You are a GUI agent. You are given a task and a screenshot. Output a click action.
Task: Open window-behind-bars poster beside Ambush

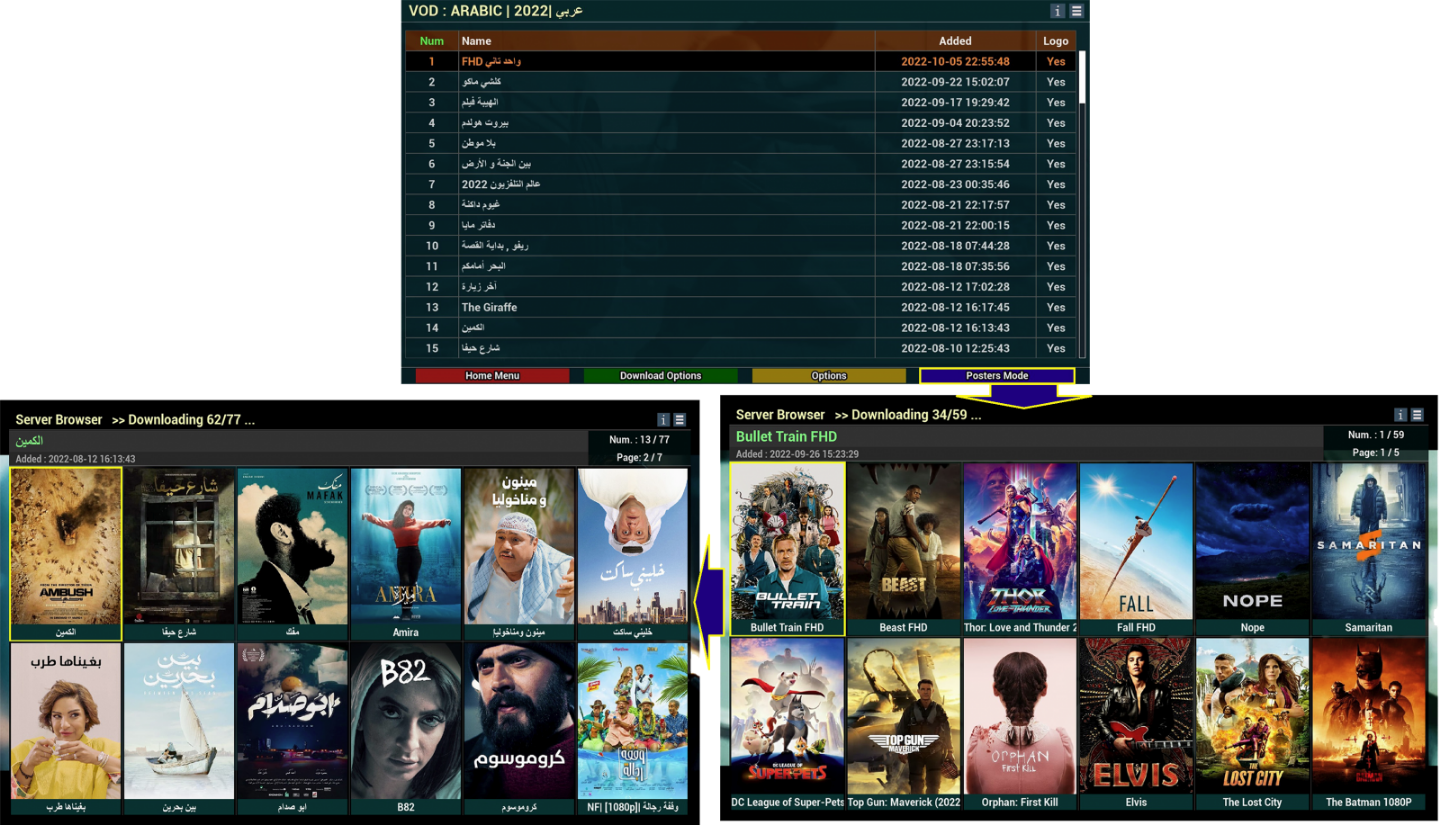(x=179, y=554)
